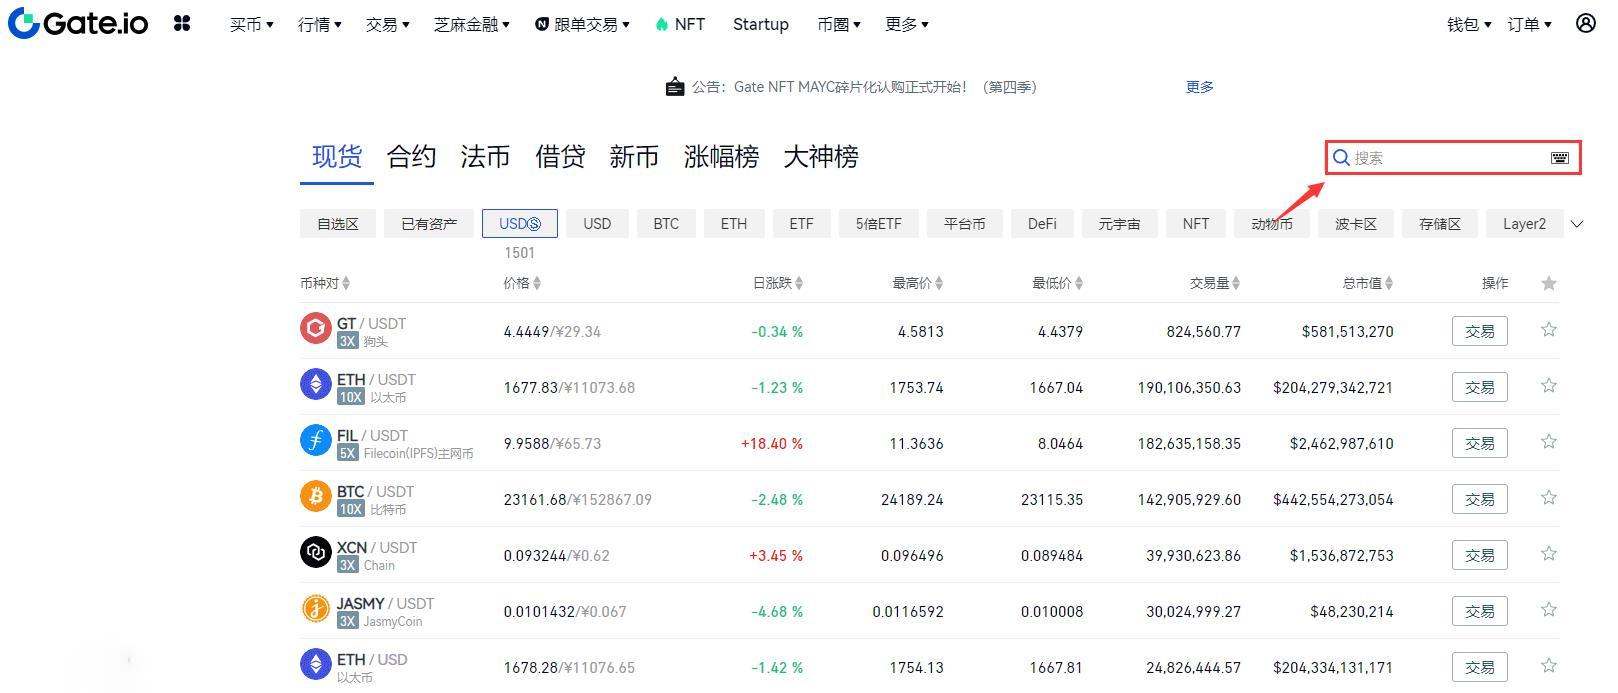The height and width of the screenshot is (693, 1618).
Task: Toggle favorite star for BTC/USDT
Action: click(1548, 498)
